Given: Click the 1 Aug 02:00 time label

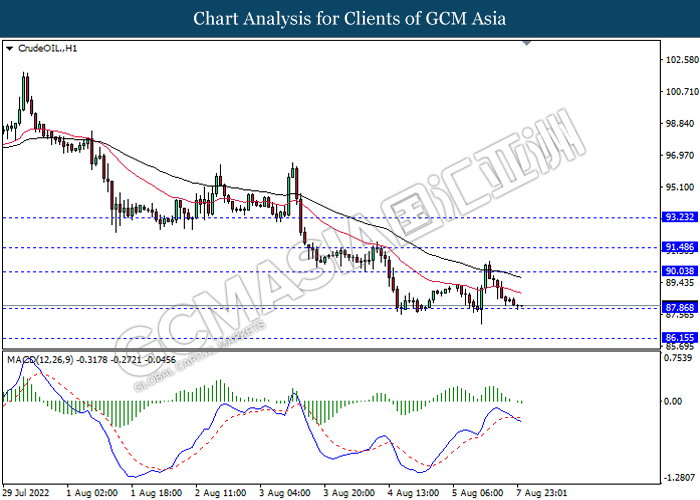Looking at the screenshot, I should coord(92,493).
